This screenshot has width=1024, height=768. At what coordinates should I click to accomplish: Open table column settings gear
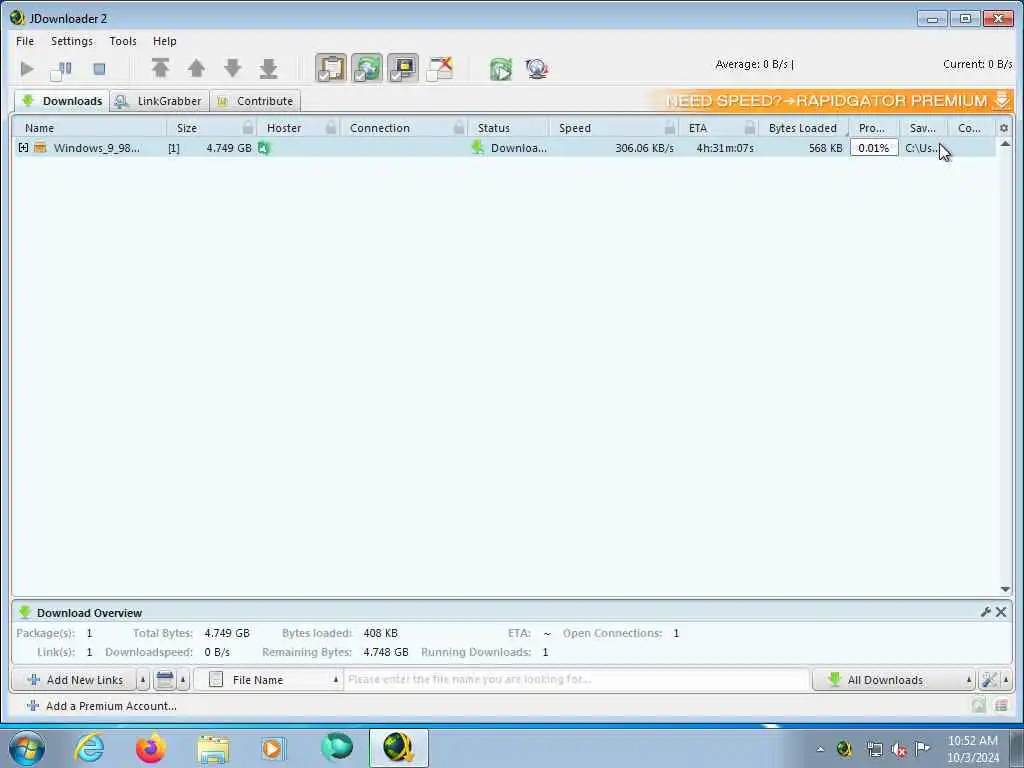tap(1004, 128)
